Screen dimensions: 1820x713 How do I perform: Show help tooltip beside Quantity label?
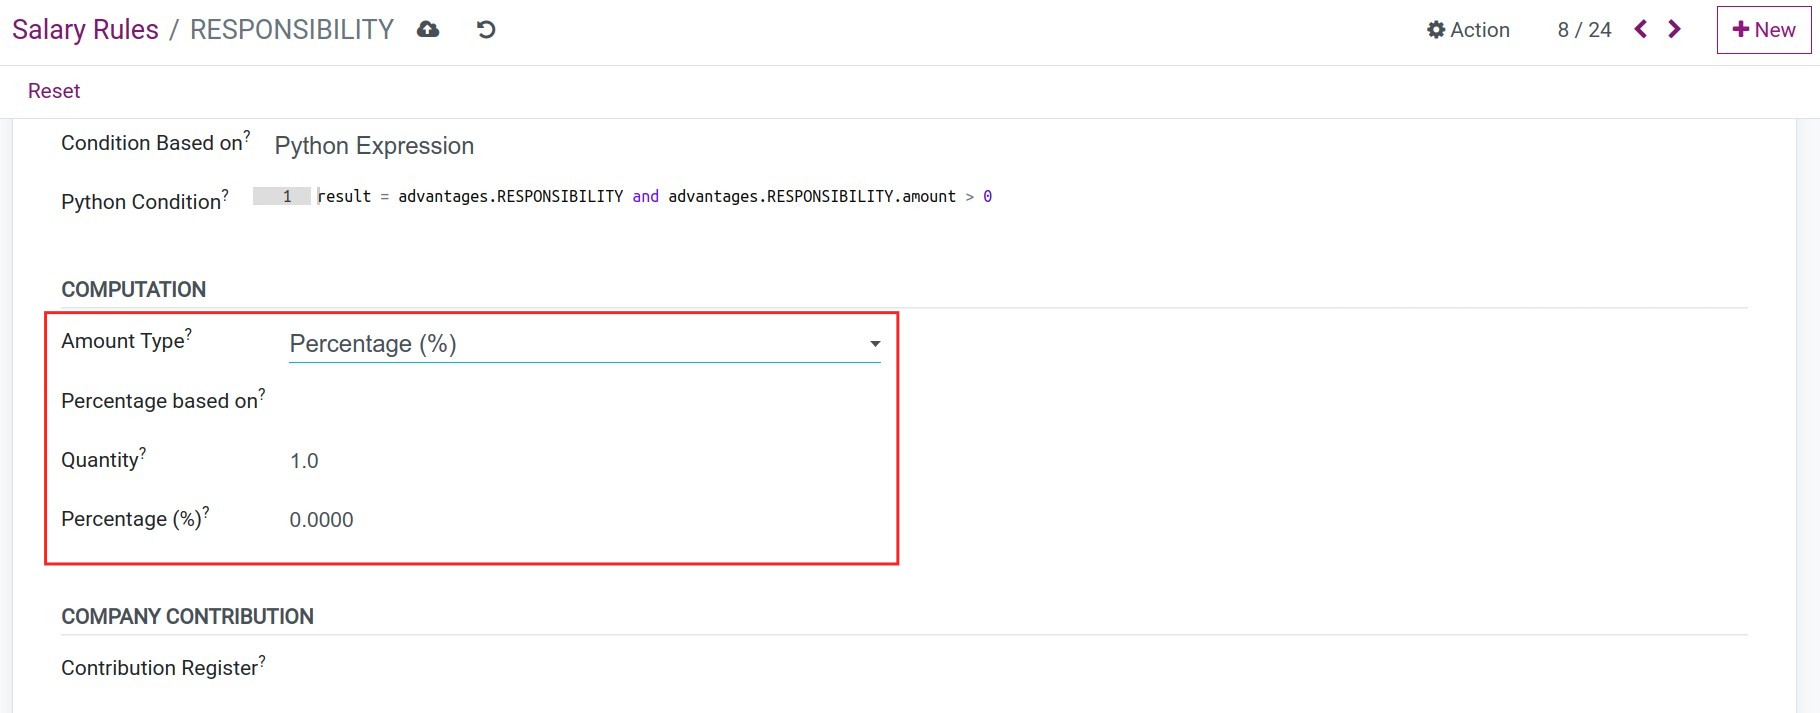tap(143, 453)
